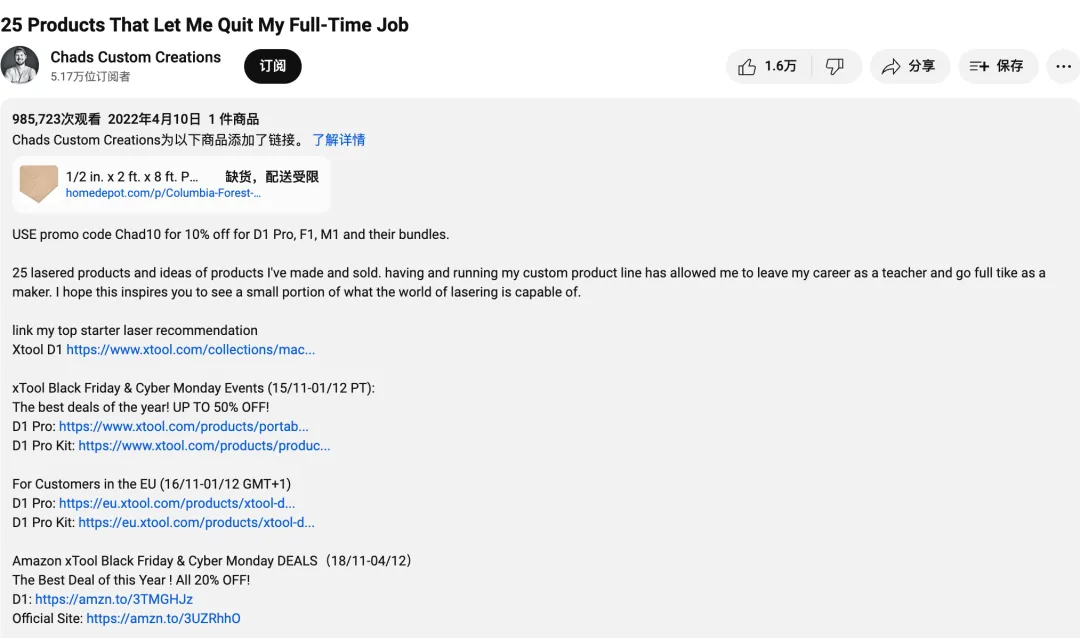Open Chads Custom Creations channel avatar
1080x638 pixels.
point(19,65)
